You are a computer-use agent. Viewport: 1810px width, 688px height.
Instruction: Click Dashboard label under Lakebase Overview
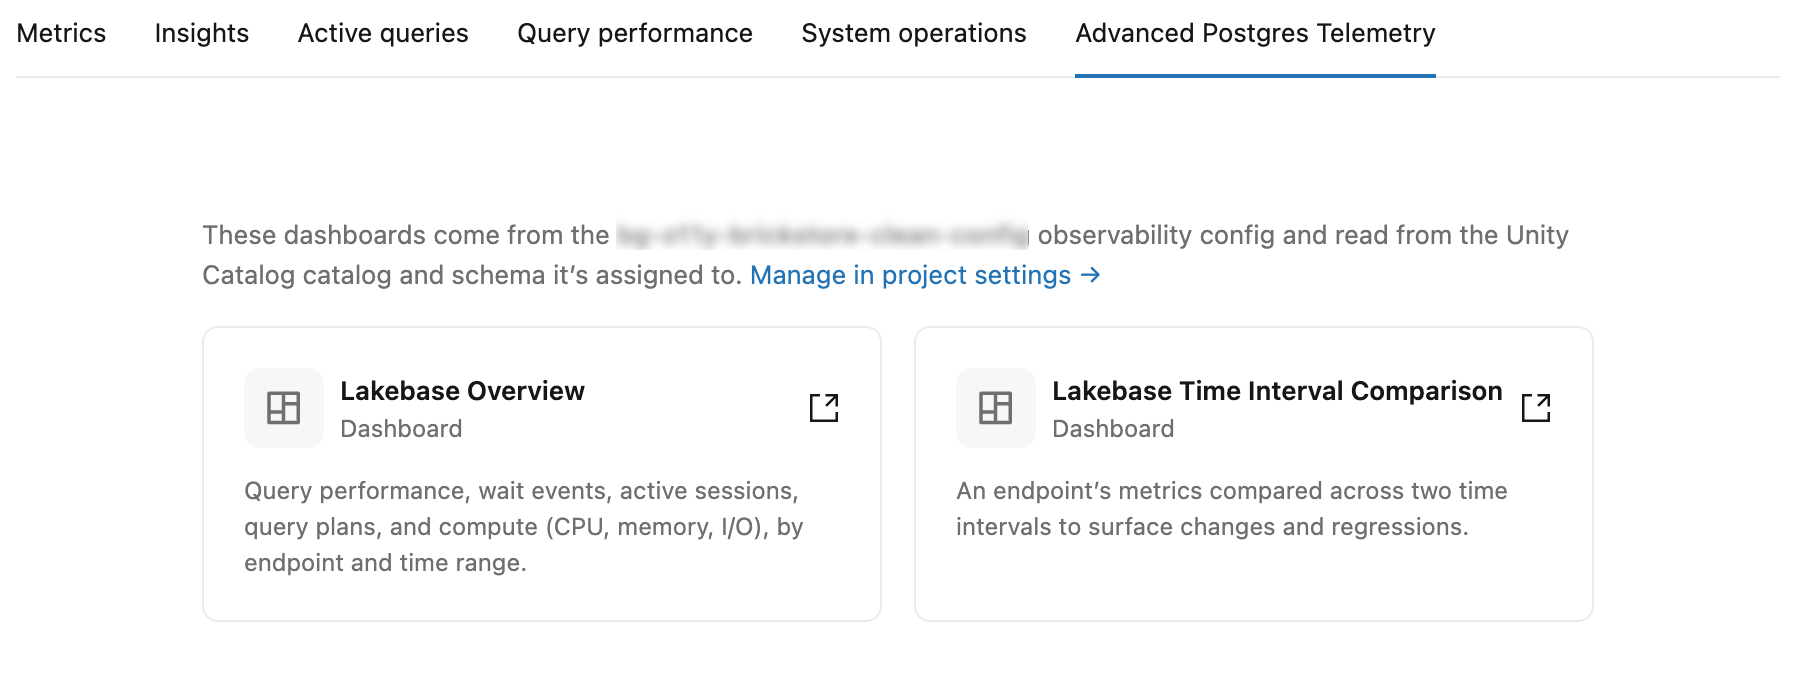coord(401,429)
